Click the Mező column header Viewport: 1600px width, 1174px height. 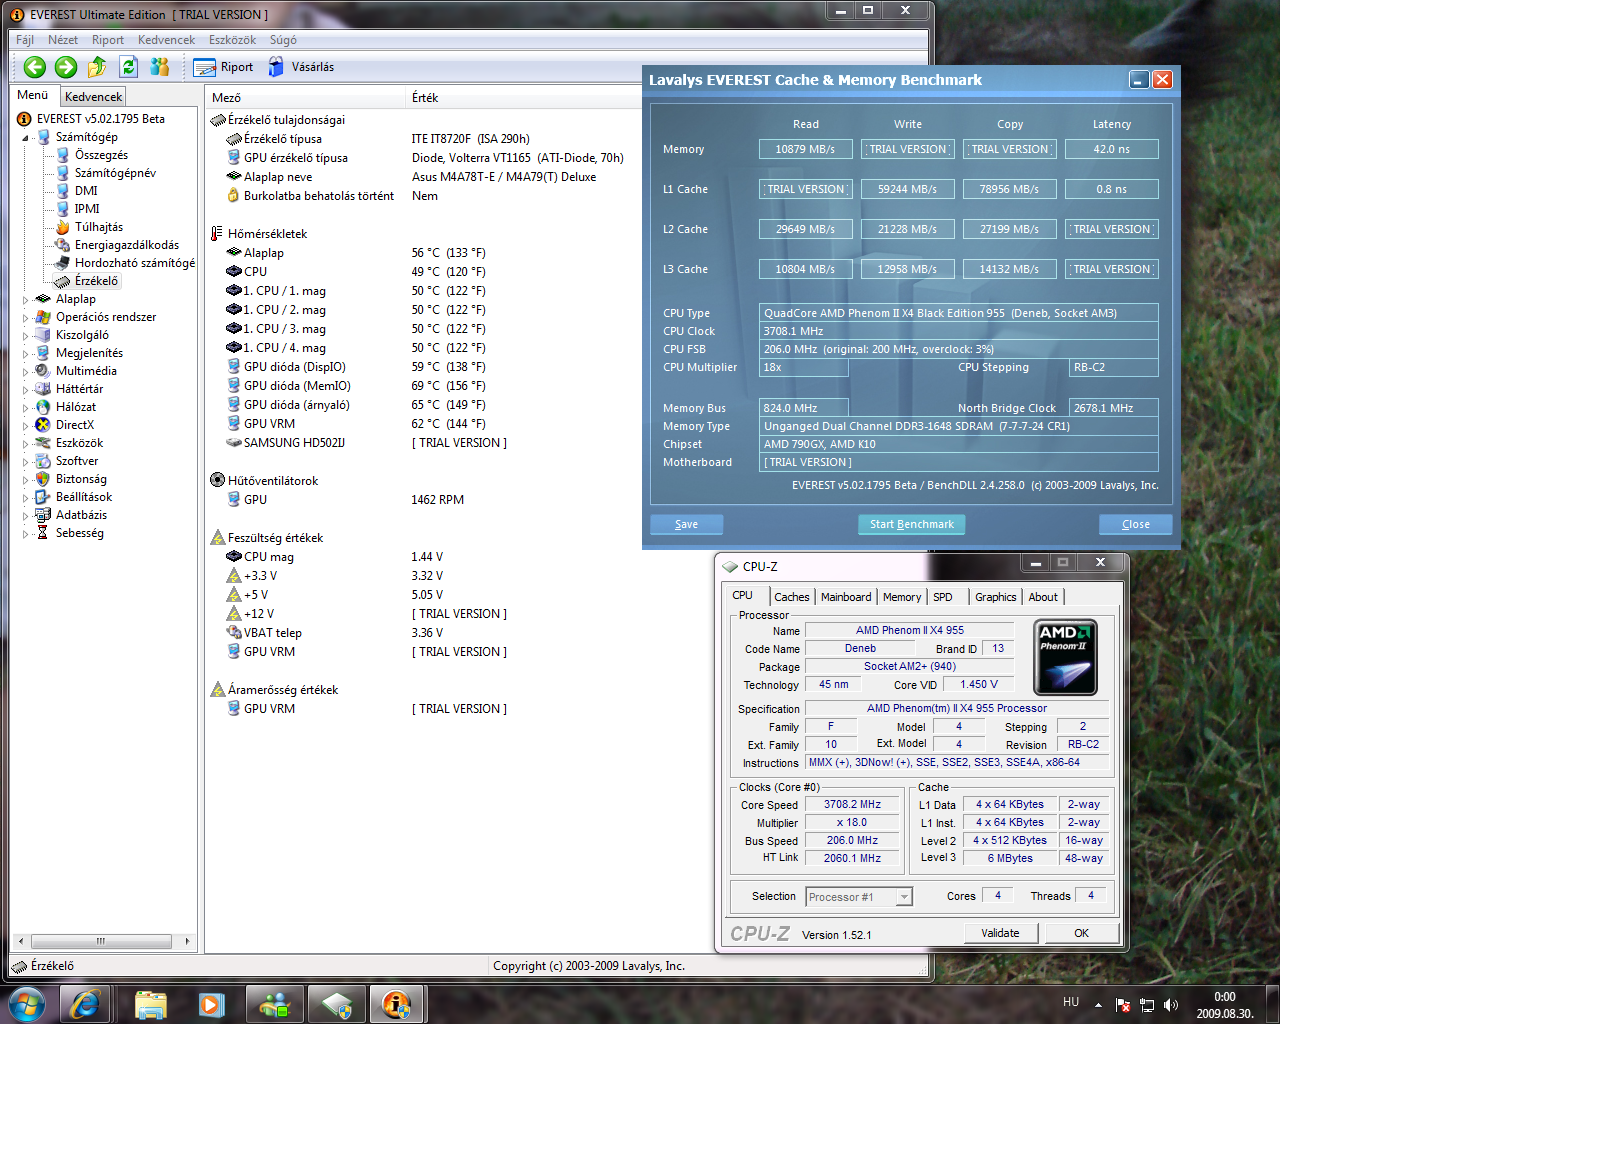point(305,97)
